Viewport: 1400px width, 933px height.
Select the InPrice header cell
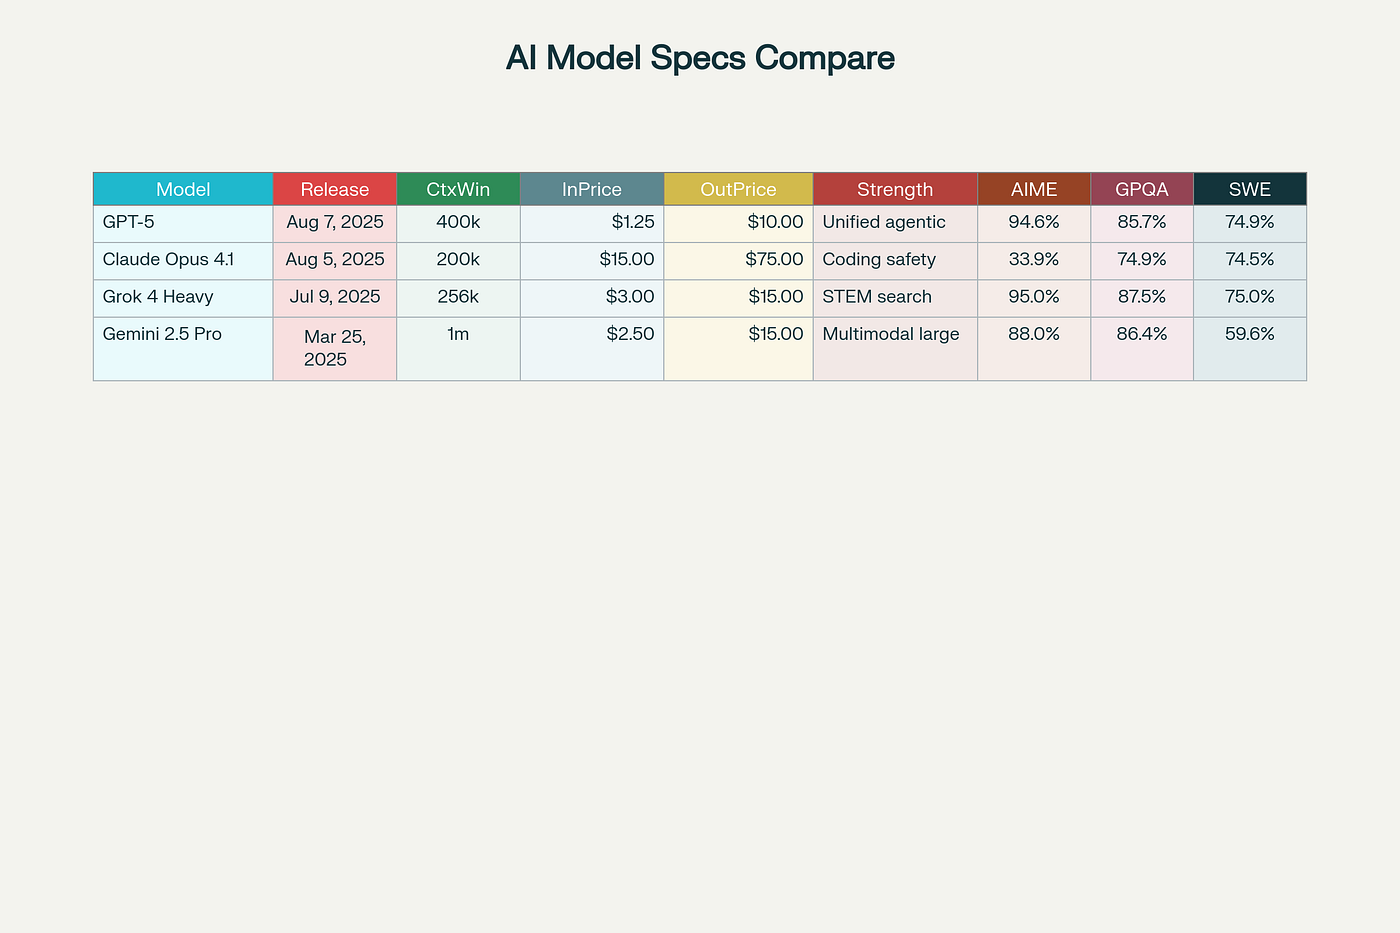592,189
